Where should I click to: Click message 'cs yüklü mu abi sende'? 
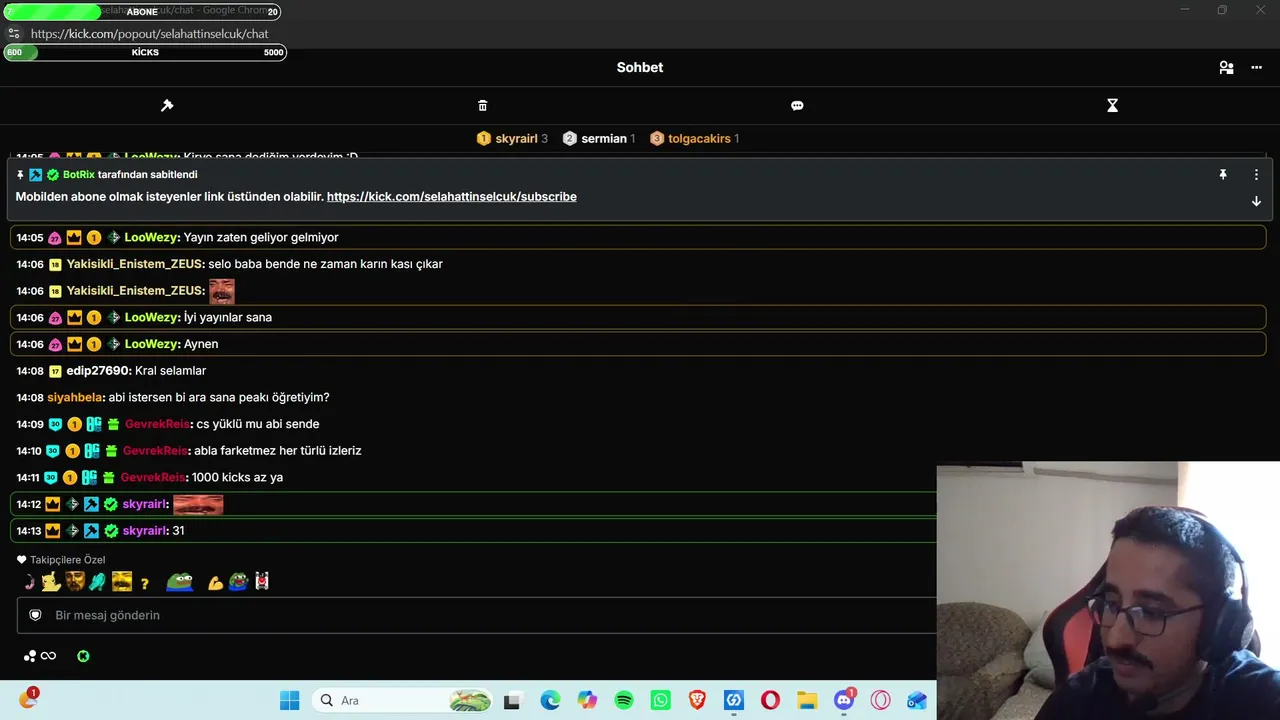coord(258,424)
